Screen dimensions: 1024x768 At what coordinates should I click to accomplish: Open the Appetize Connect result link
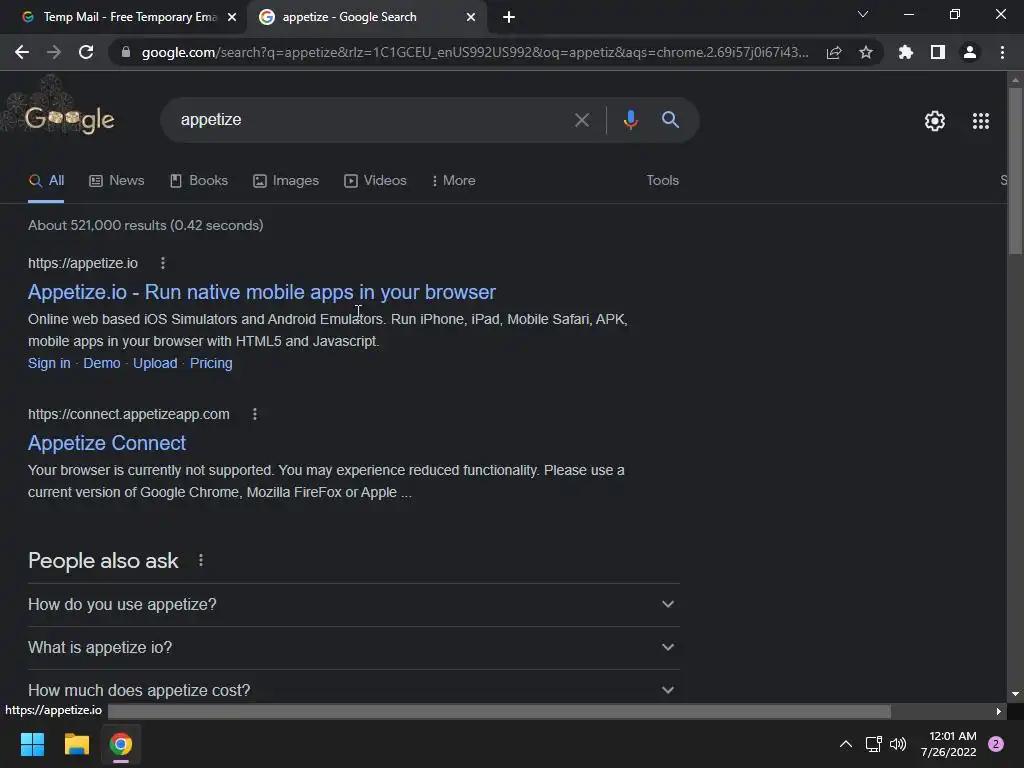pos(107,443)
